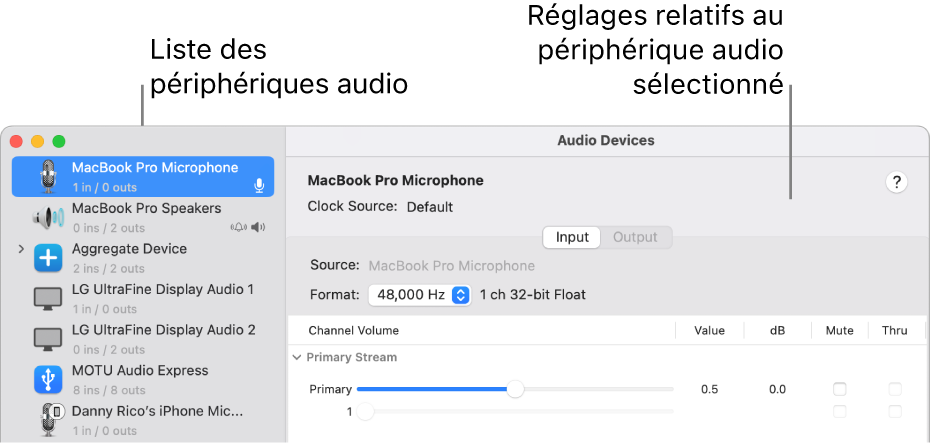
Task: Click the MOTU Audio Express USB icon
Action: tap(48, 379)
